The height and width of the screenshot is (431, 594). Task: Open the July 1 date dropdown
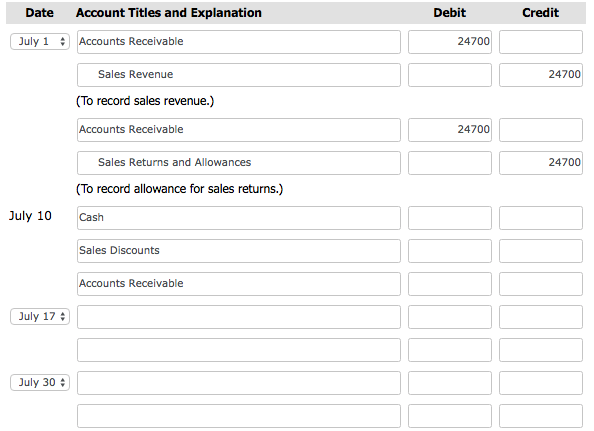click(x=40, y=41)
